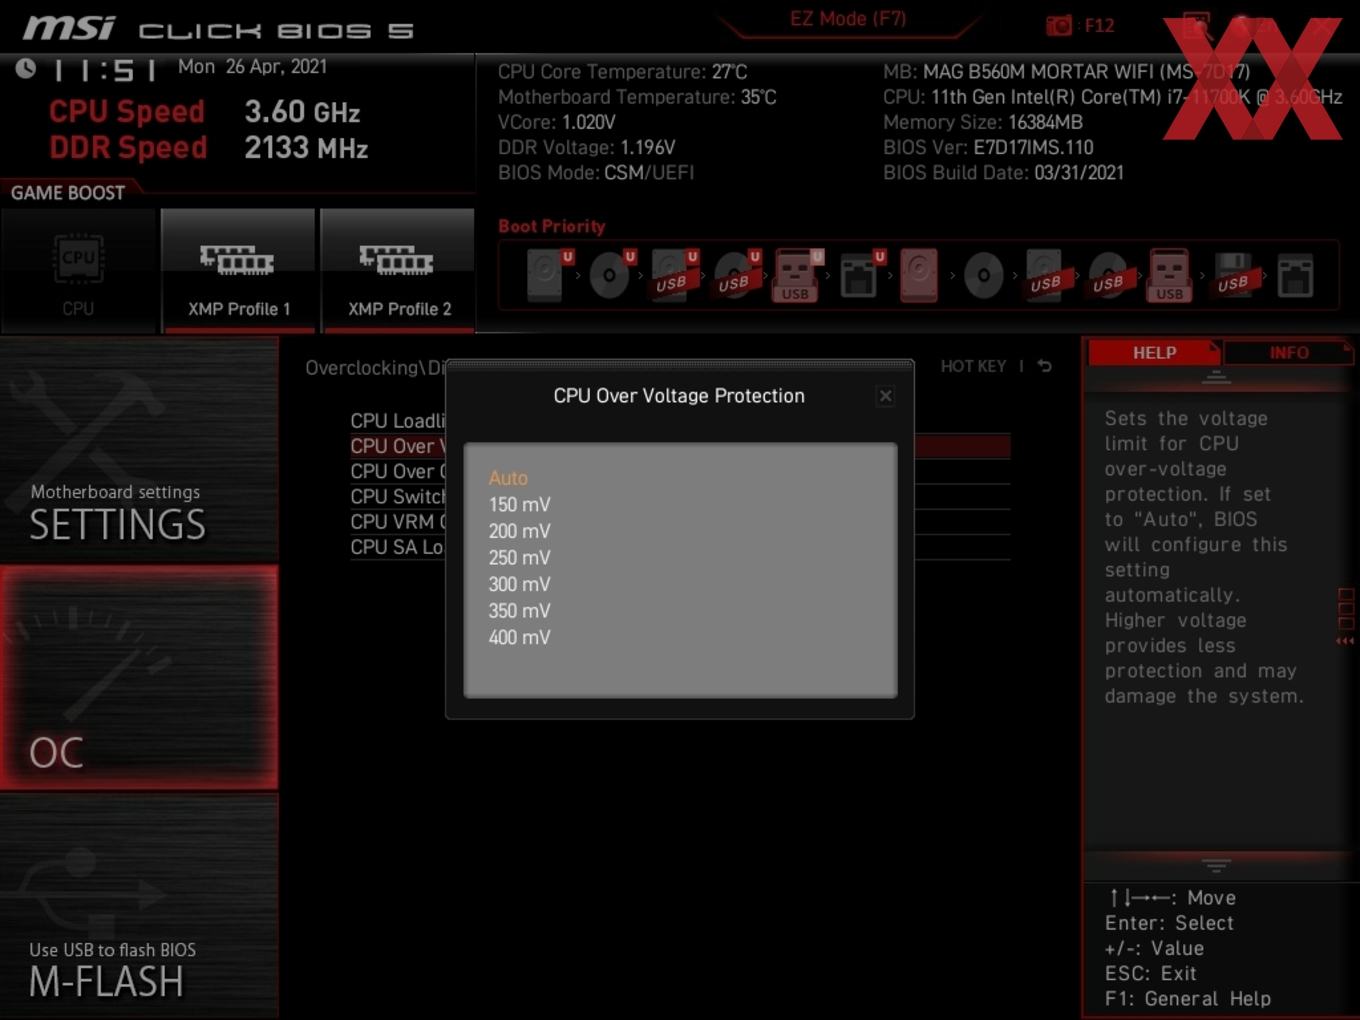Viewport: 1360px width, 1020px height.
Task: Click the CPU Core Temperature: 27°C reading
Action: point(622,72)
